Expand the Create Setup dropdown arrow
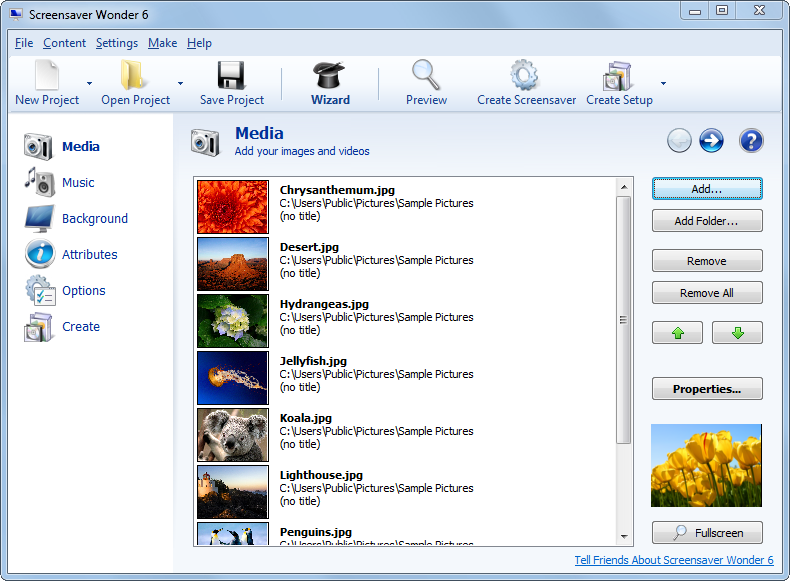 click(663, 83)
